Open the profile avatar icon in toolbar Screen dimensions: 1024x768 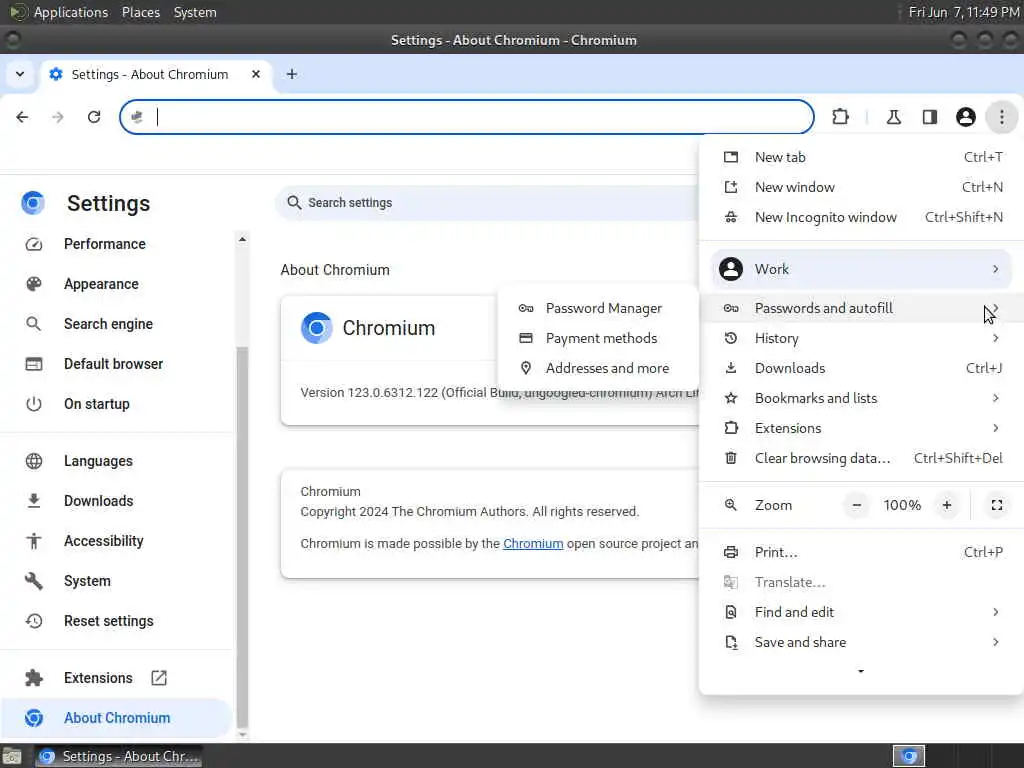click(966, 117)
